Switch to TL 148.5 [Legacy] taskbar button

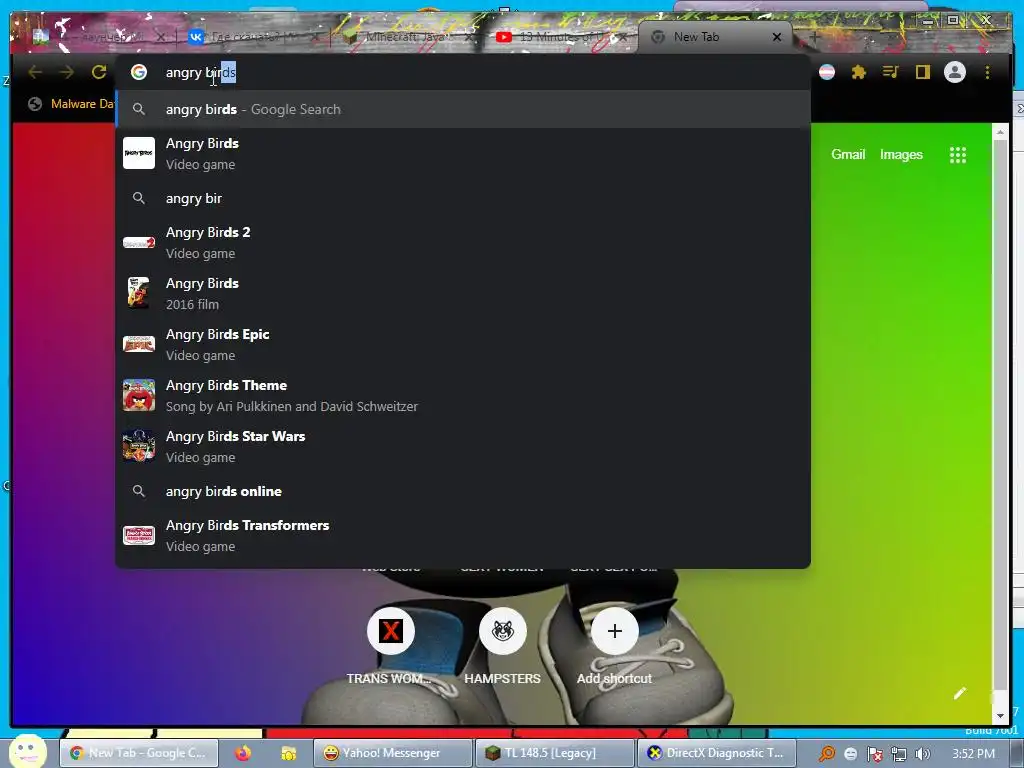point(554,753)
